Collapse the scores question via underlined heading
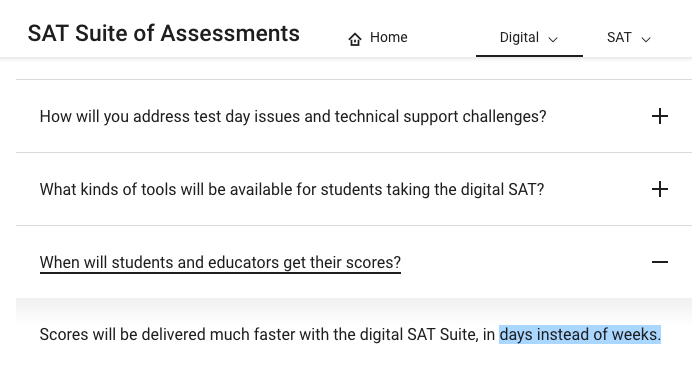This screenshot has height=382, width=692. (220, 262)
